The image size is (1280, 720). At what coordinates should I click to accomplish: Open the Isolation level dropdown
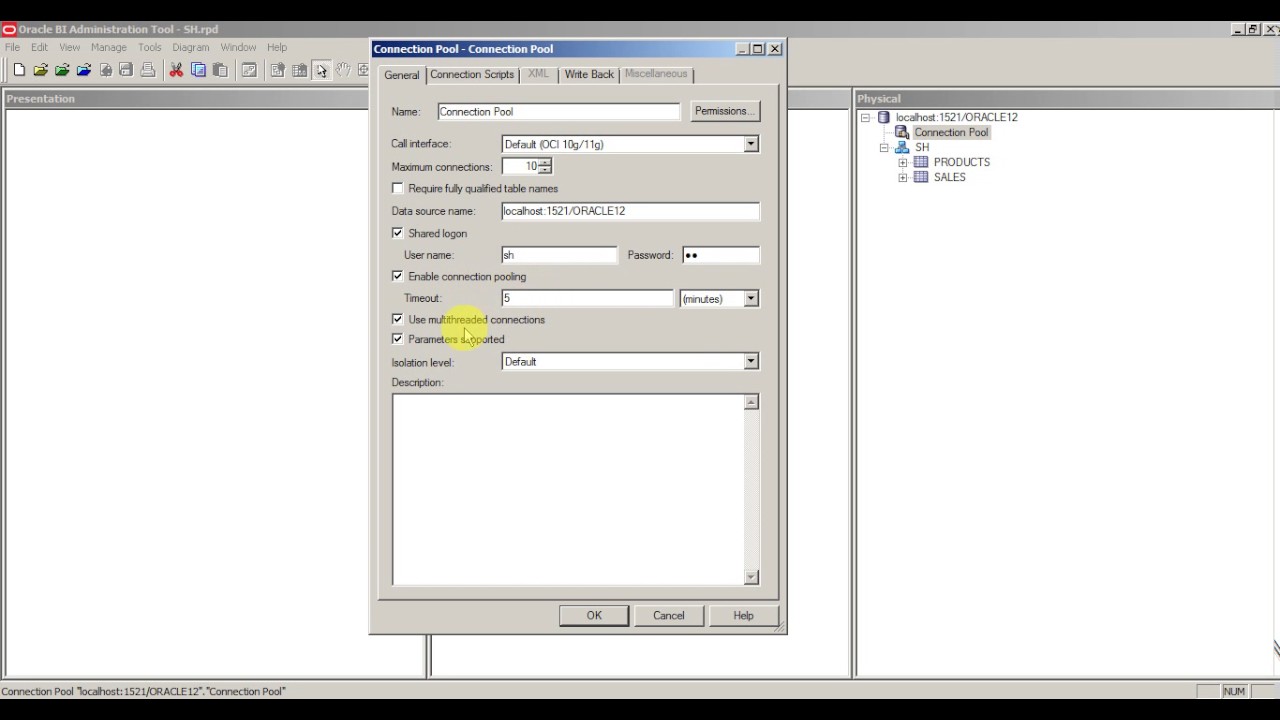[x=751, y=361]
